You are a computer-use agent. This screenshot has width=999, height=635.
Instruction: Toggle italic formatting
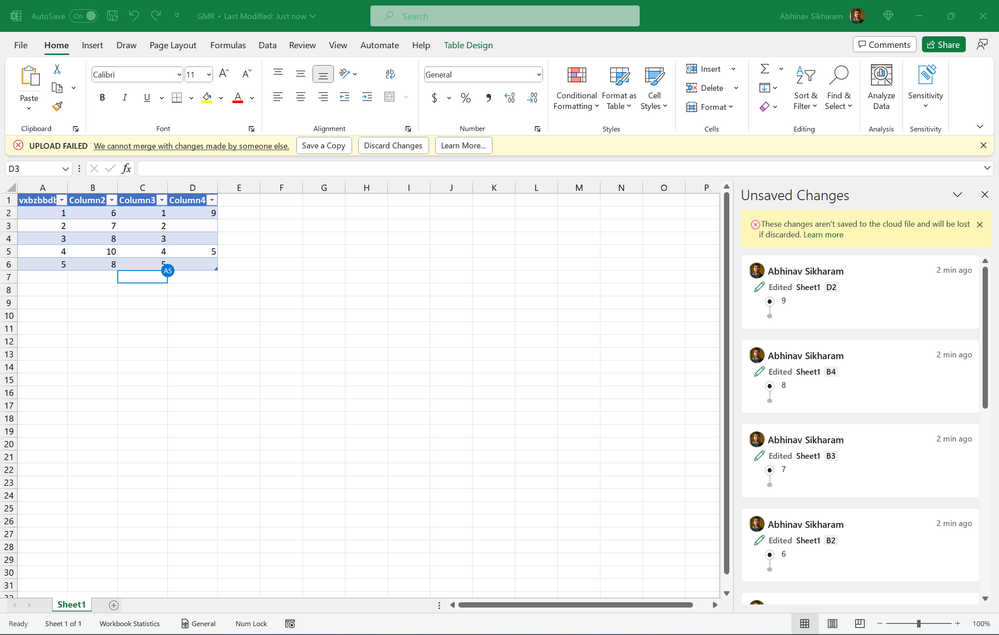tap(124, 97)
